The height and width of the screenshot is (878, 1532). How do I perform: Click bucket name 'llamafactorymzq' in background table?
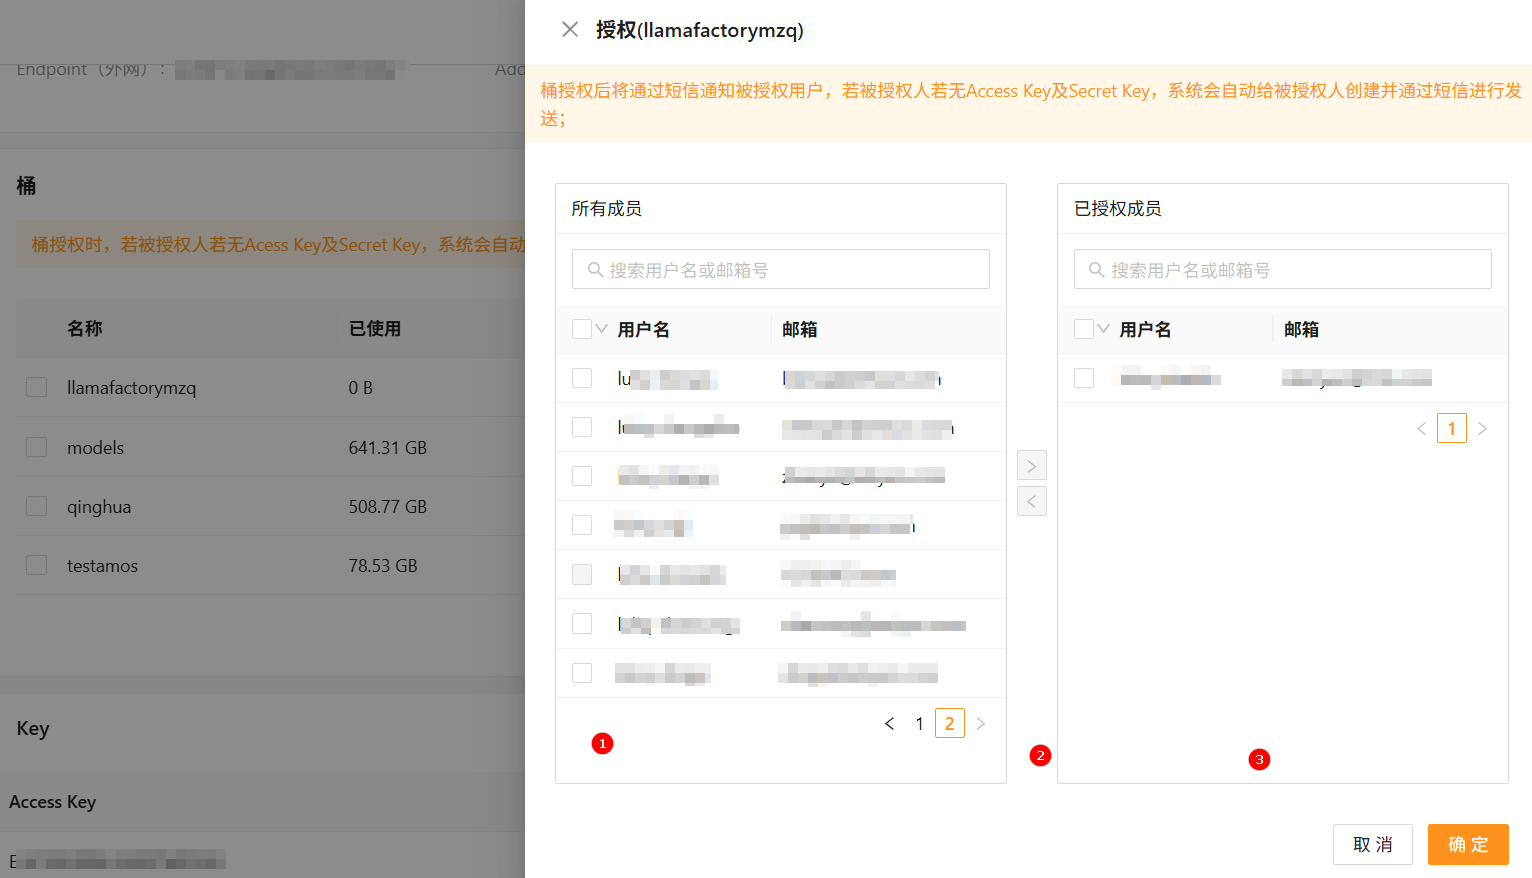(x=131, y=388)
